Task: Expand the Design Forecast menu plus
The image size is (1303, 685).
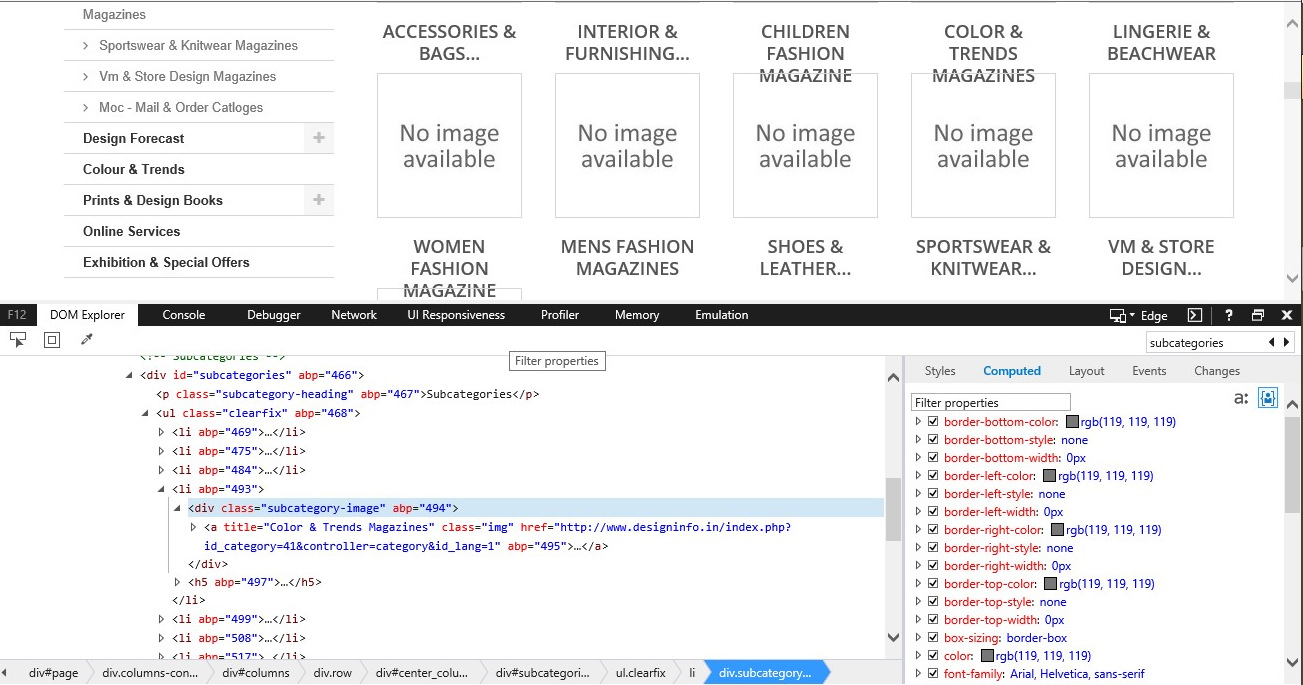Action: (x=319, y=138)
